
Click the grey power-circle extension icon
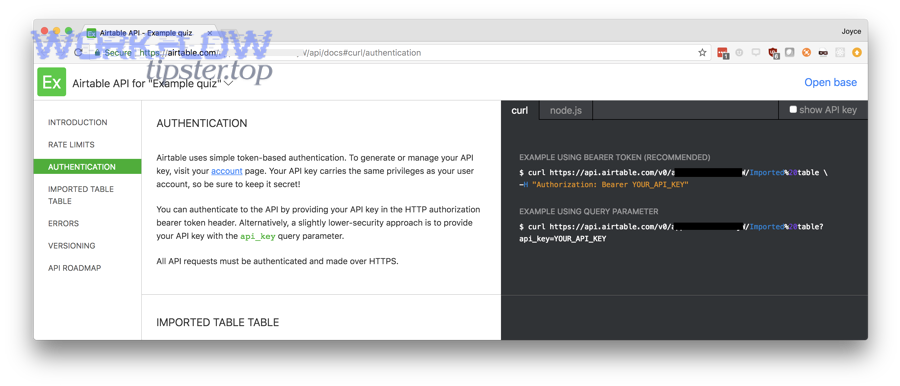739,52
